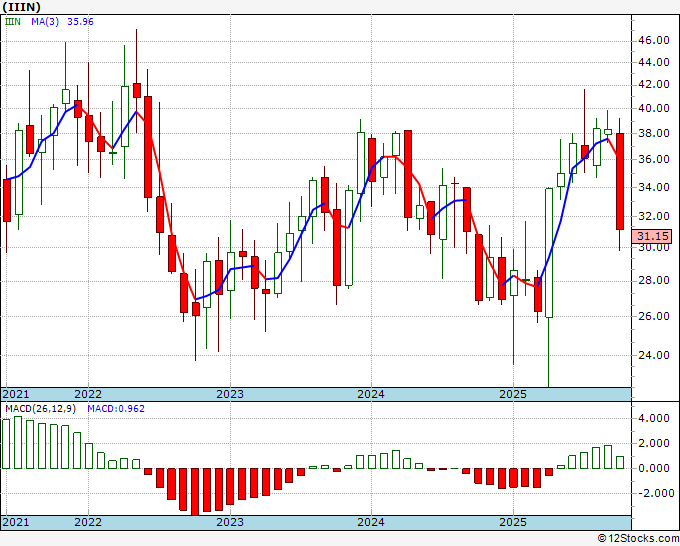The image size is (680, 546).
Task: Click the 26.00 price axis label
Action: click(654, 316)
